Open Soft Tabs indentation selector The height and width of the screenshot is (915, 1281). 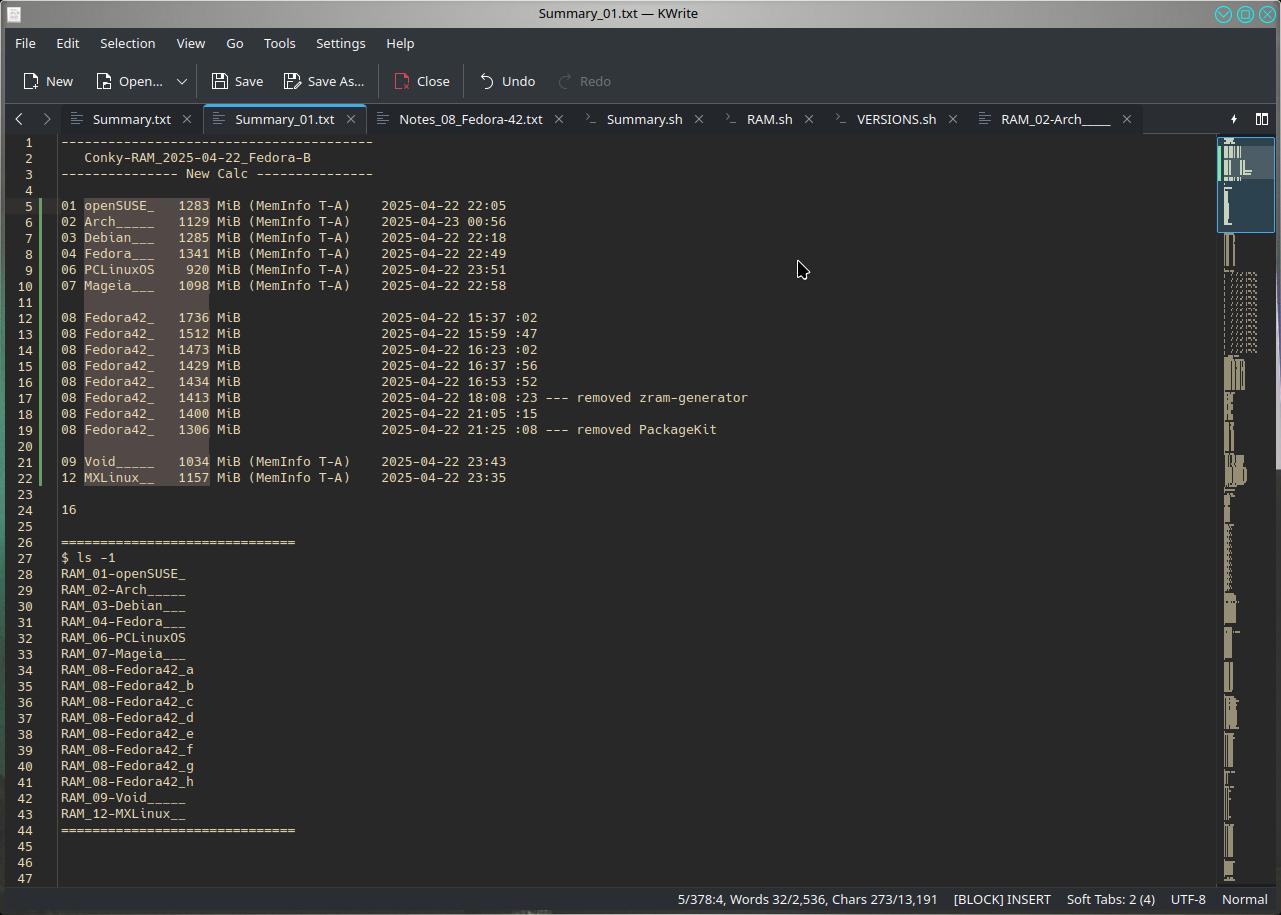pyautogui.click(x=1110, y=899)
